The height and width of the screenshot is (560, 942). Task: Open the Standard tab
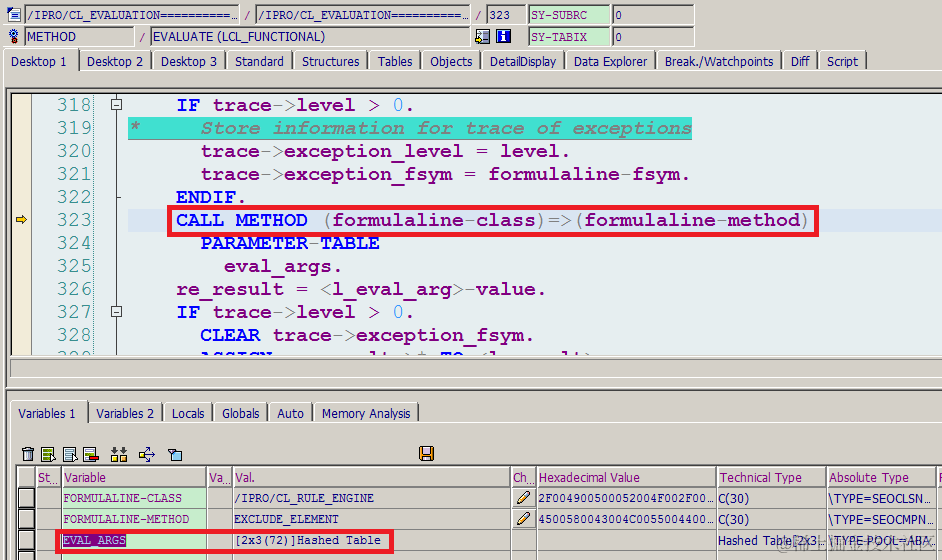tap(259, 61)
